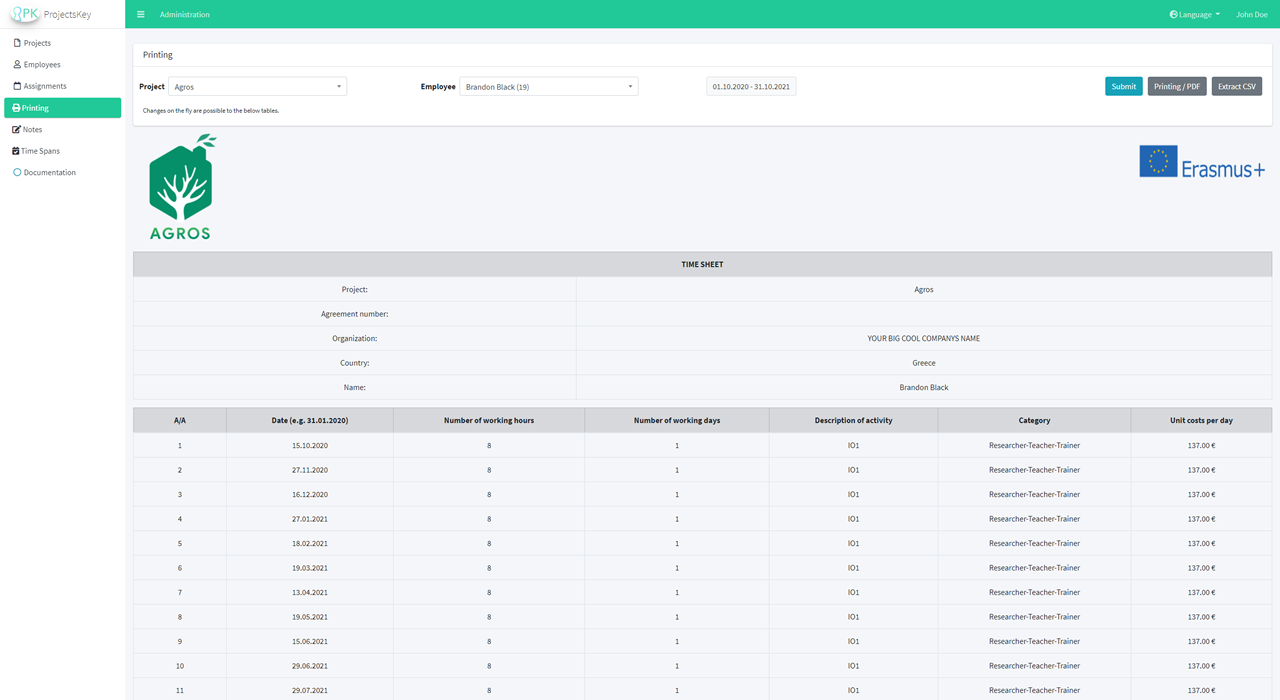Screen dimensions: 1280x700
Task: Select the Printing sidebar menu item
Action: [x=62, y=108]
